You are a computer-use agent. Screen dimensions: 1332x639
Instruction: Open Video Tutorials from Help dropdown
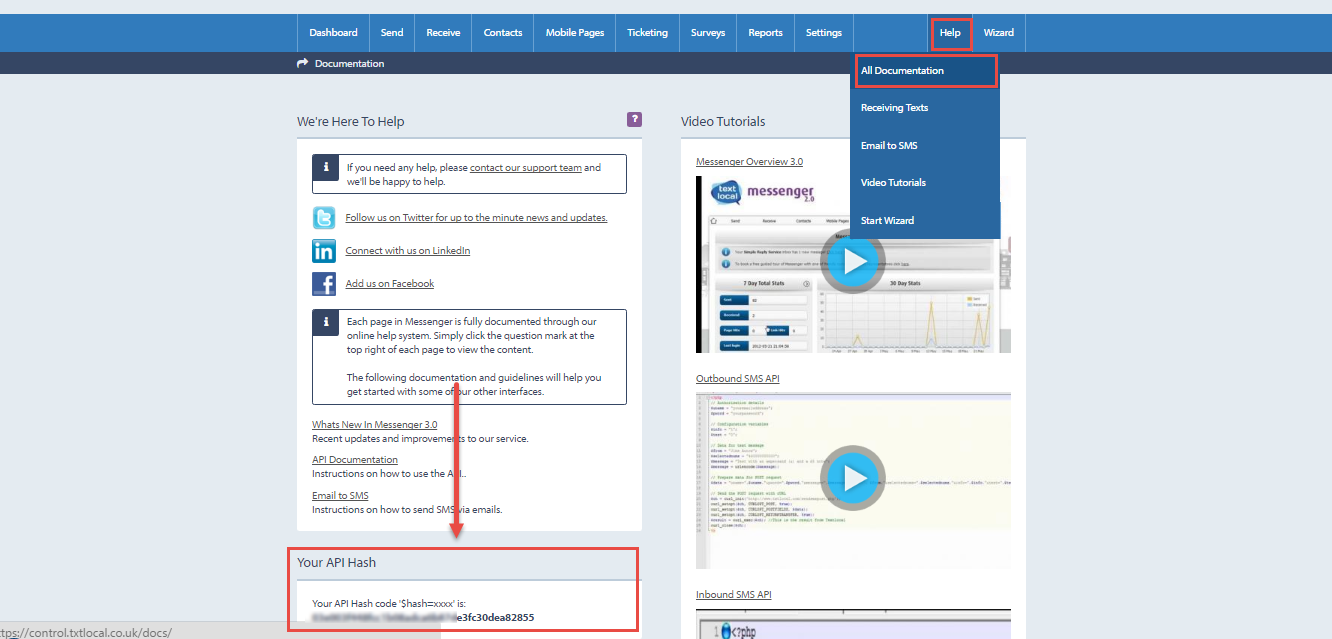tap(893, 183)
